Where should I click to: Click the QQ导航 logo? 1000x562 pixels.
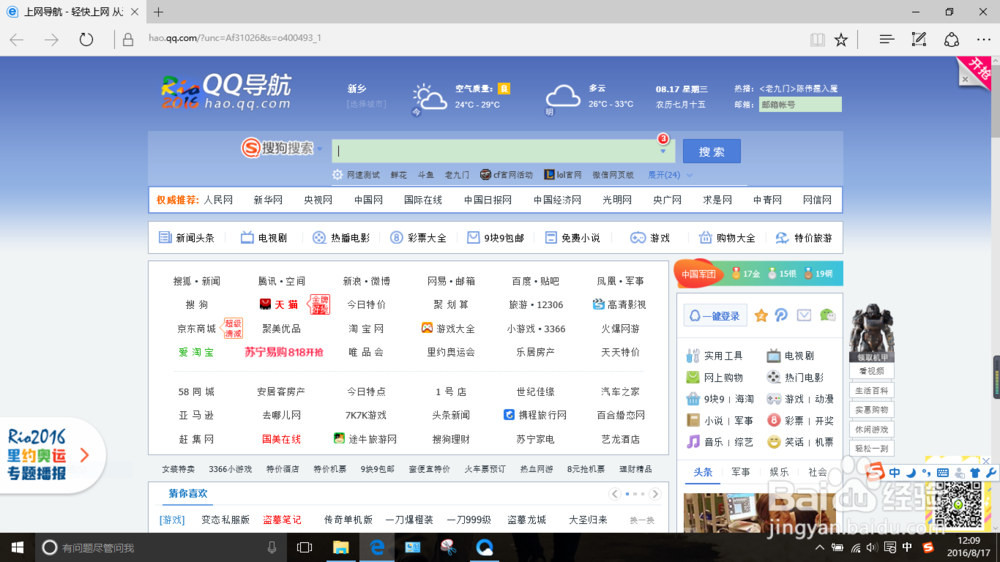(x=226, y=91)
